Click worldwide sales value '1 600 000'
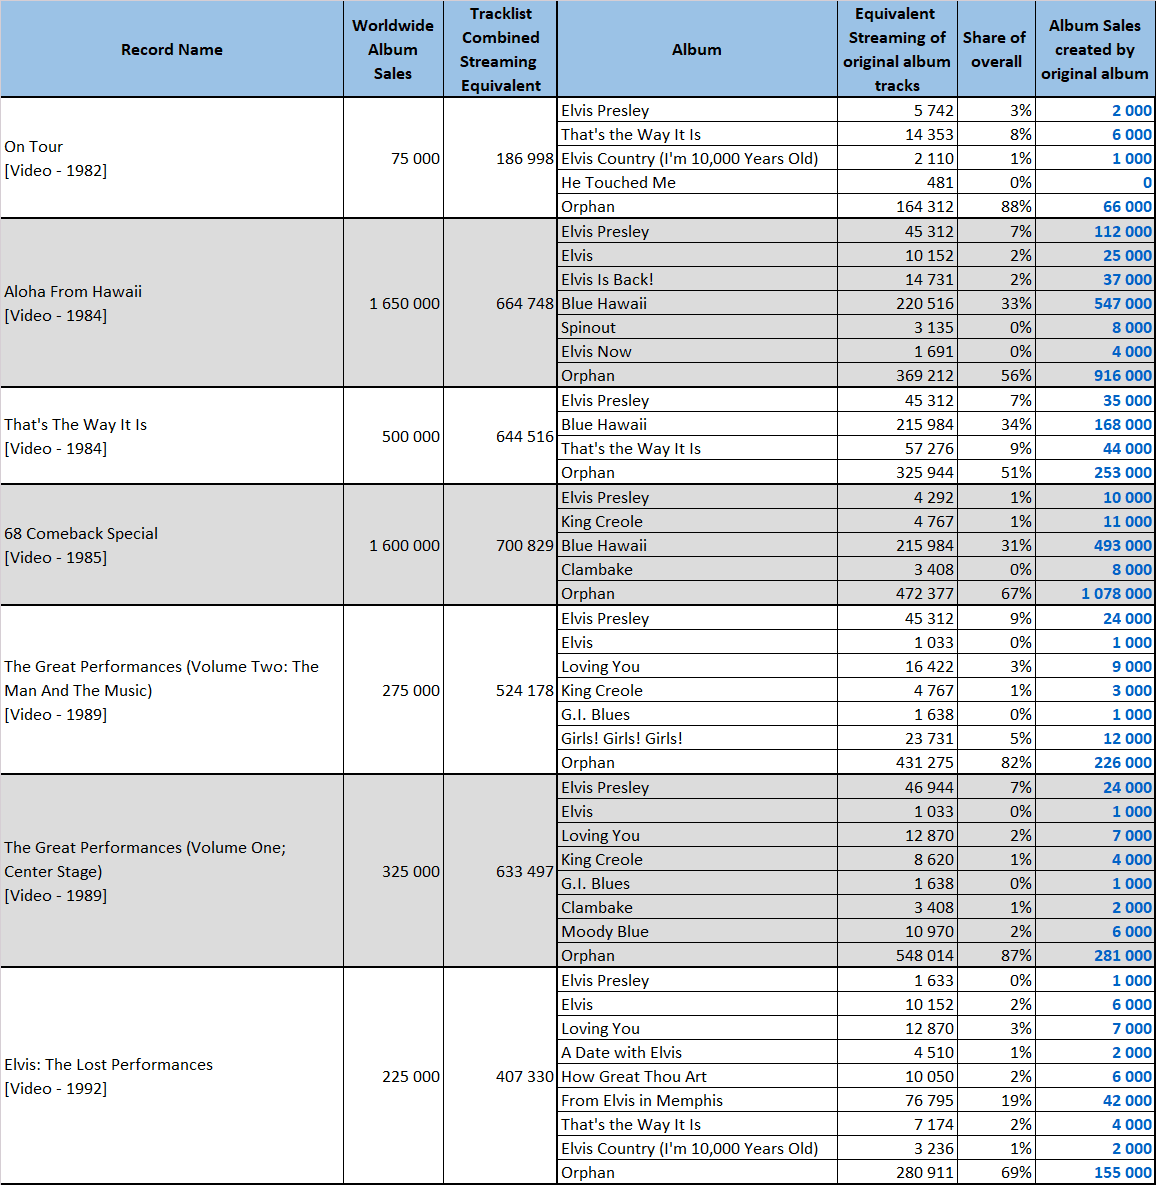This screenshot has height=1185, width=1156. click(404, 545)
